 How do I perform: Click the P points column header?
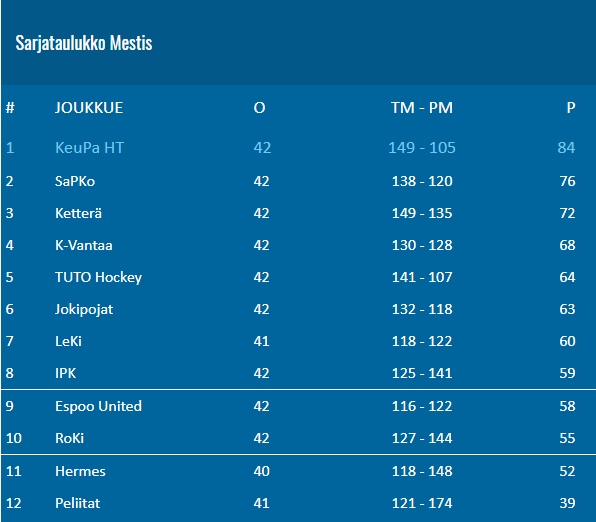pyautogui.click(x=571, y=108)
